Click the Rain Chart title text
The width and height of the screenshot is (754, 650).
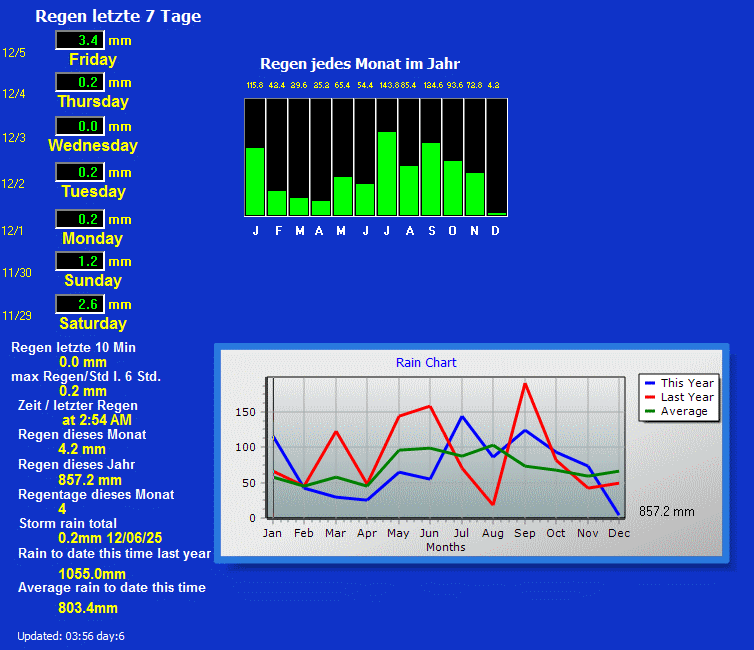click(x=426, y=363)
